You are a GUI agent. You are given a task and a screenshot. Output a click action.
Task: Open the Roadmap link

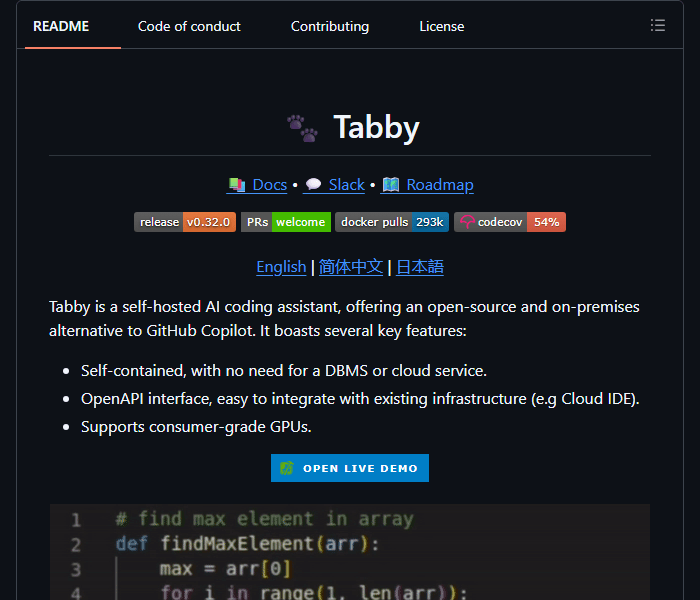click(427, 185)
